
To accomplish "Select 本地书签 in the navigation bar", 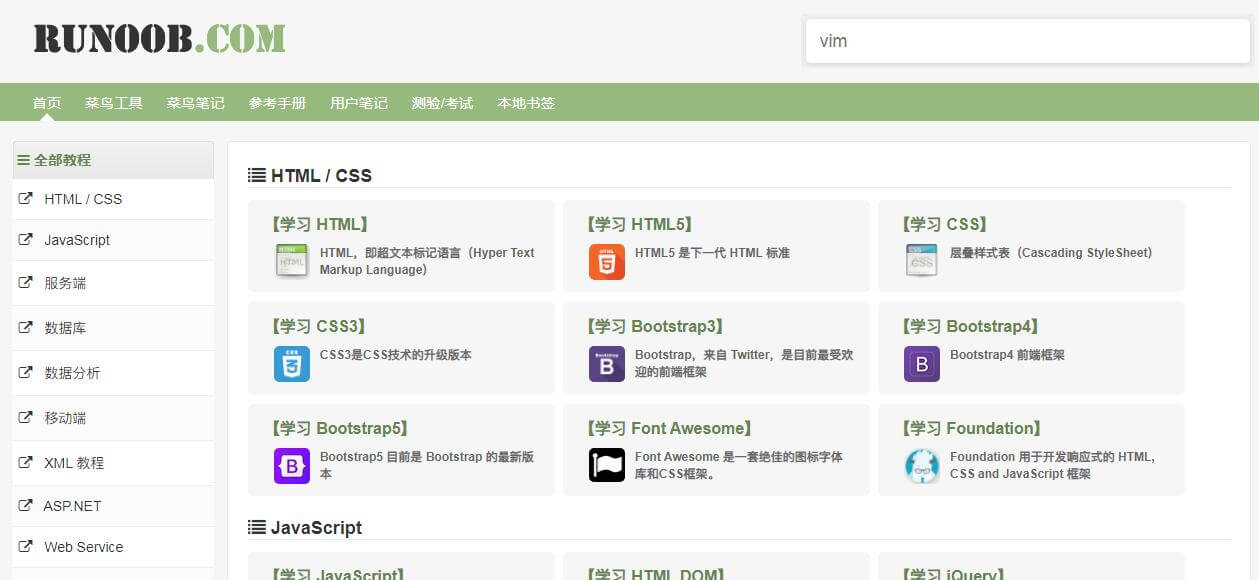I will click(x=526, y=103).
